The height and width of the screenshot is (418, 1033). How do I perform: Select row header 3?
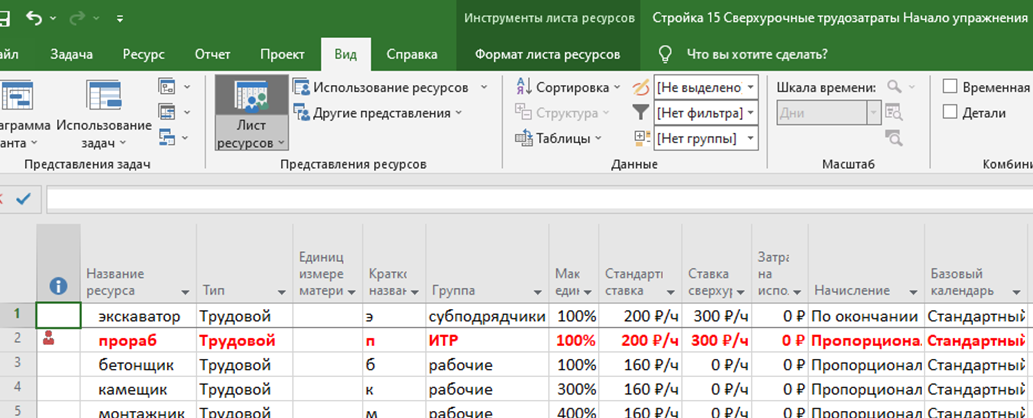click(x=18, y=365)
